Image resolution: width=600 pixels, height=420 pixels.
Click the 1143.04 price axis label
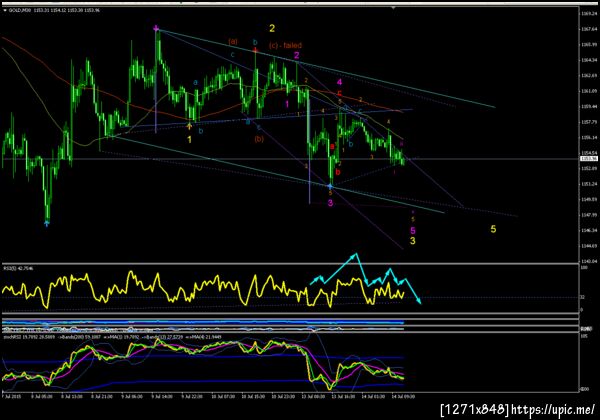pos(589,261)
